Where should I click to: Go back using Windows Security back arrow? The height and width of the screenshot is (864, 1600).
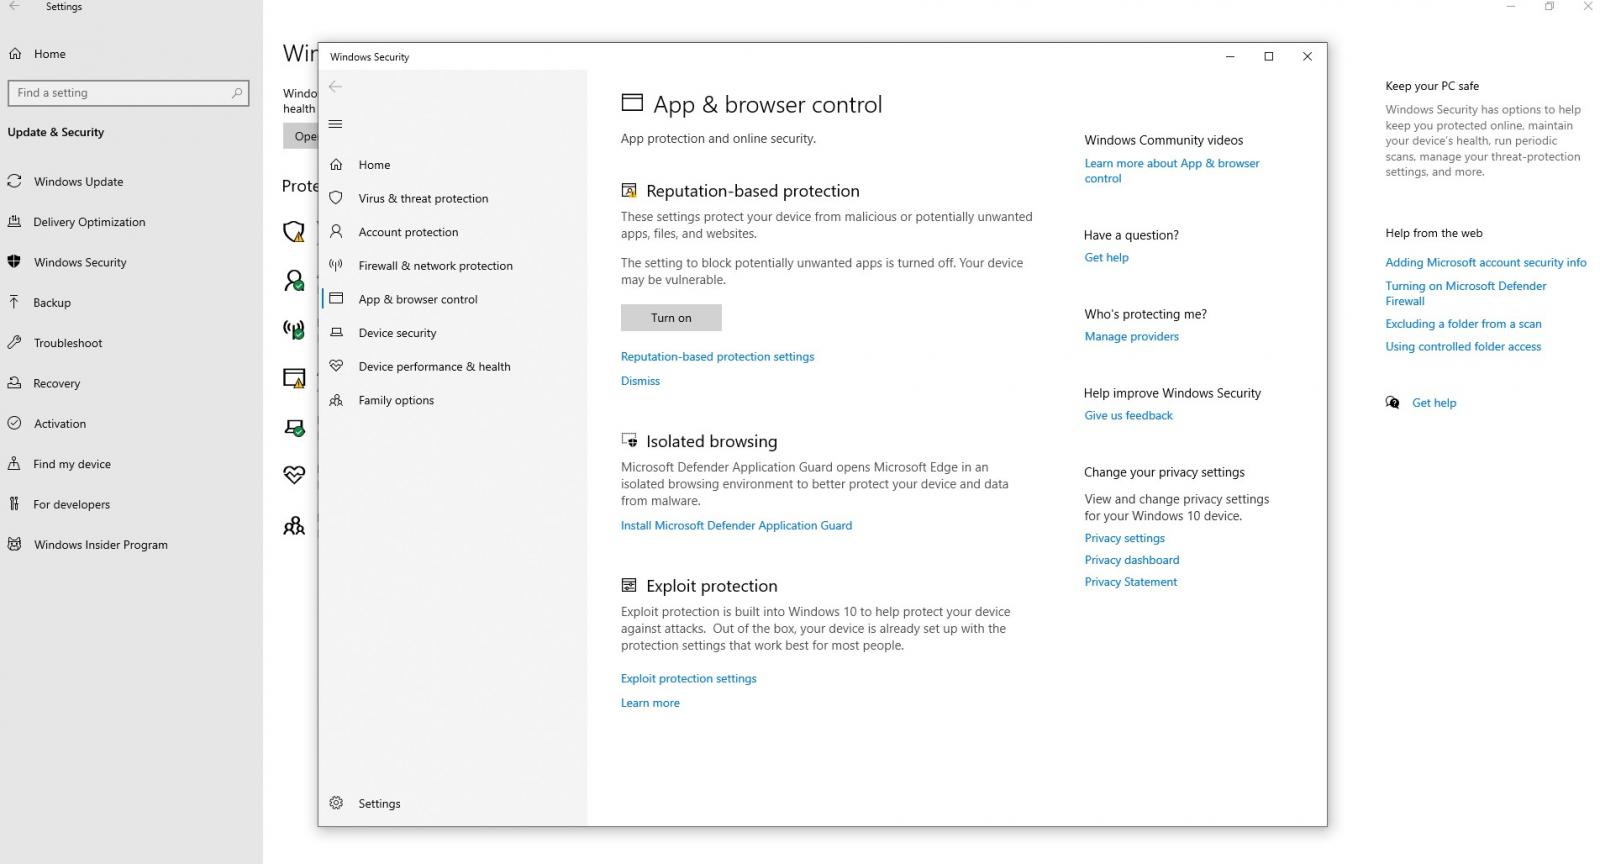coord(335,87)
